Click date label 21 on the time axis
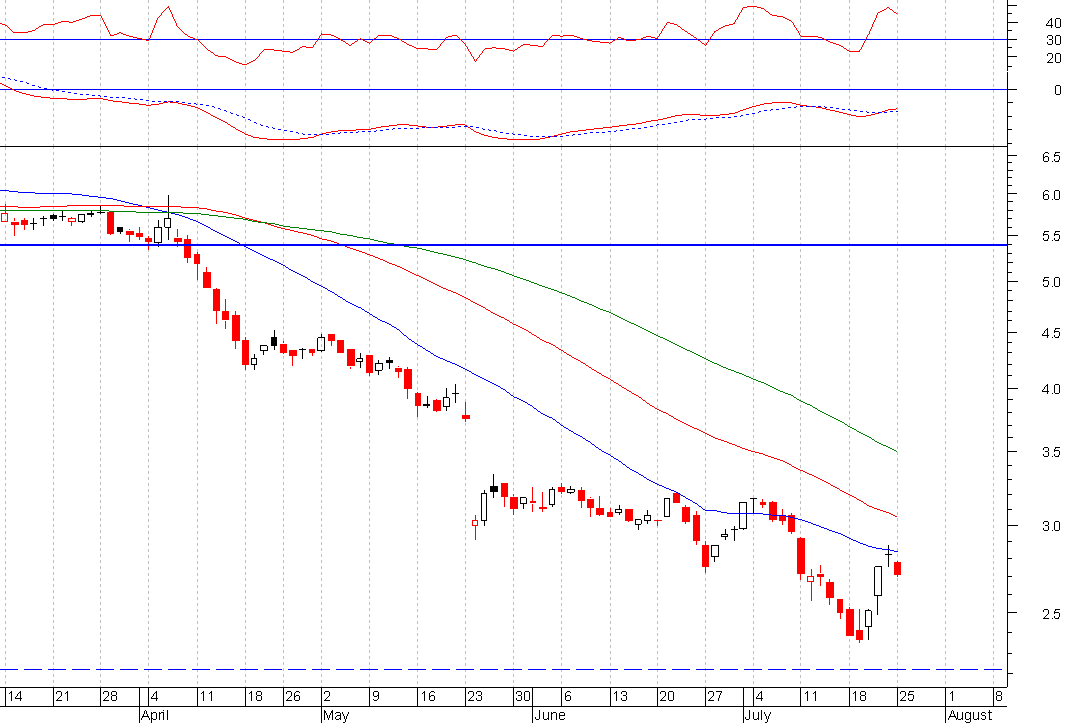This screenshot has height=723, width=1065. [62, 696]
